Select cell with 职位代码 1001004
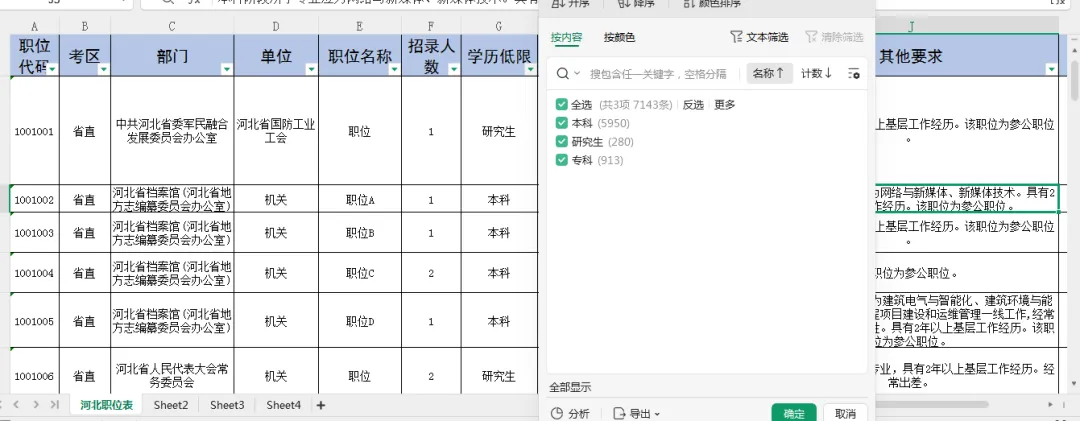The width and height of the screenshot is (1080, 421). click(34, 274)
